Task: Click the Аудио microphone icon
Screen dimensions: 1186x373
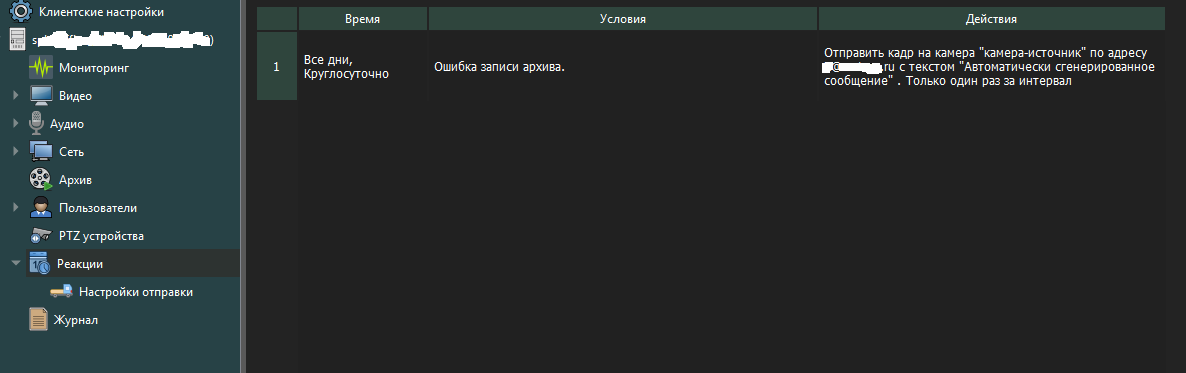Action: [36, 123]
